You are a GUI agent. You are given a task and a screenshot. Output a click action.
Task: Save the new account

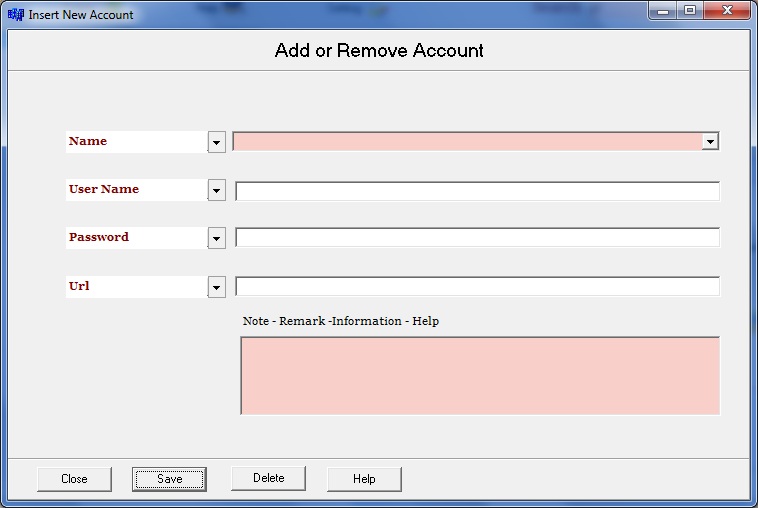pyautogui.click(x=169, y=479)
